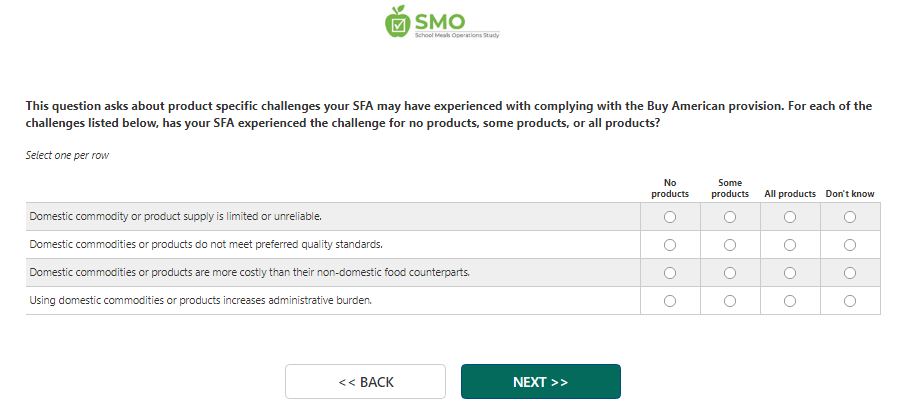
Task: Mark 'Don't know' for limited domestic supply
Action: [x=850, y=216]
